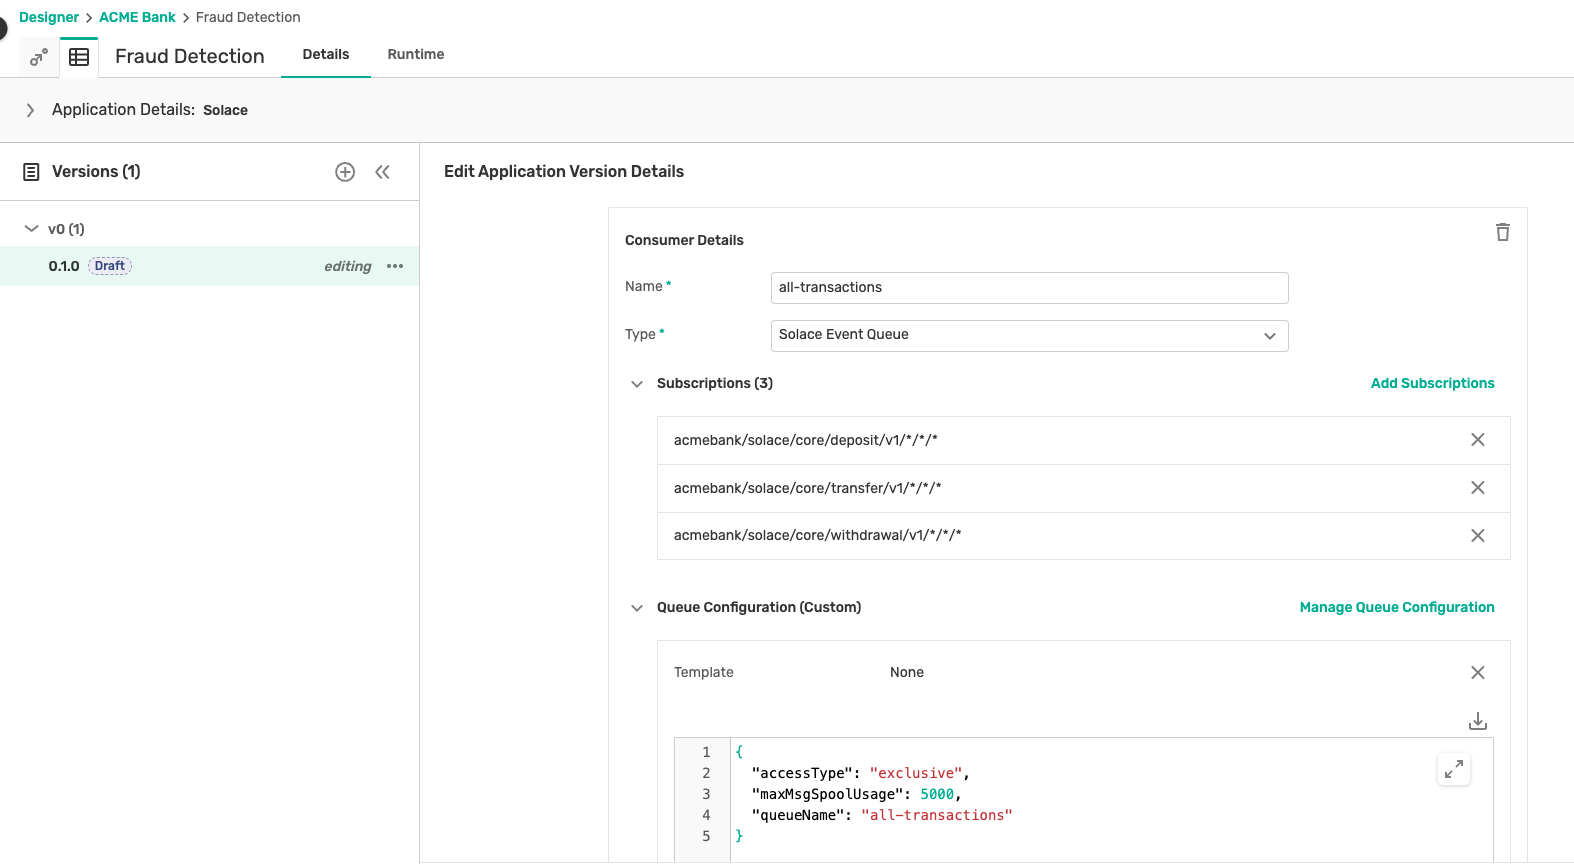Collapse the v0 version group
The image size is (1574, 864).
coord(31,229)
